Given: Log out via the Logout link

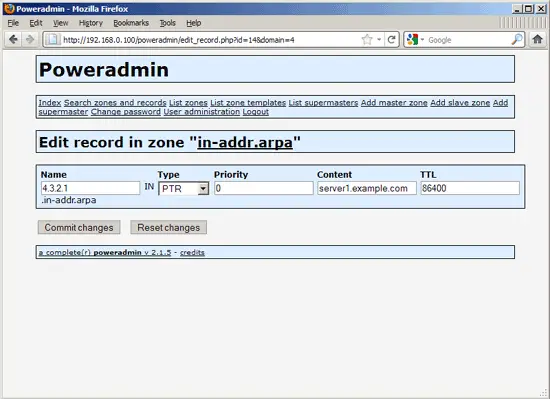Looking at the screenshot, I should (x=256, y=112).
